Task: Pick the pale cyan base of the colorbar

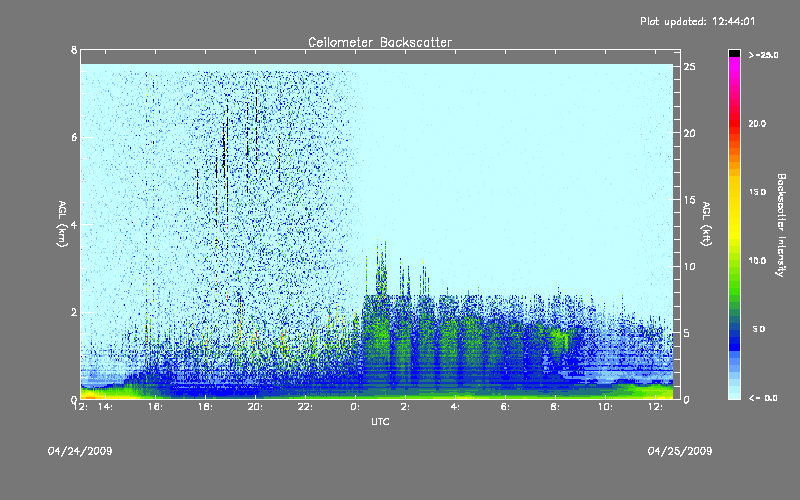Action: 734,394
